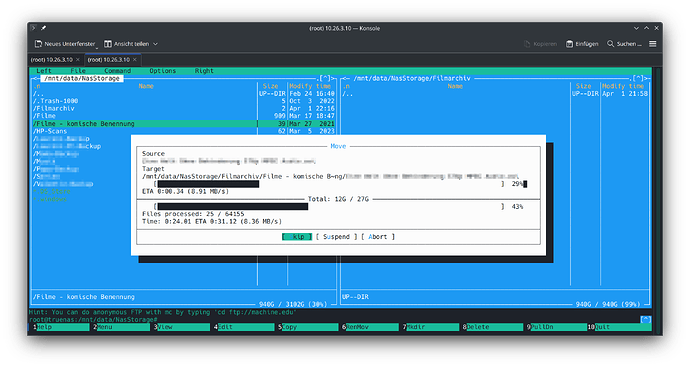Close the first 10.26.3.10 tab

pos(78,59)
